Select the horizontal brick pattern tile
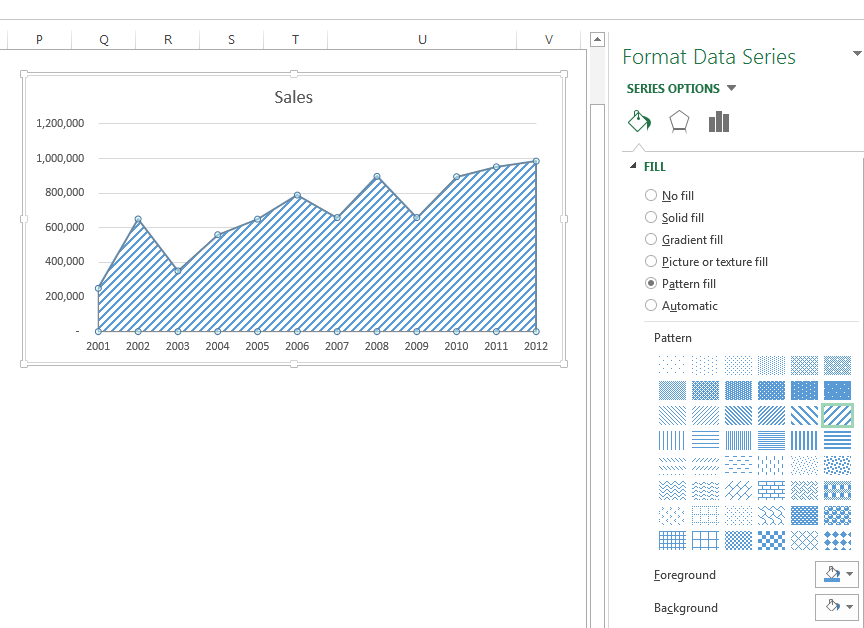The height and width of the screenshot is (628, 864). 770,489
